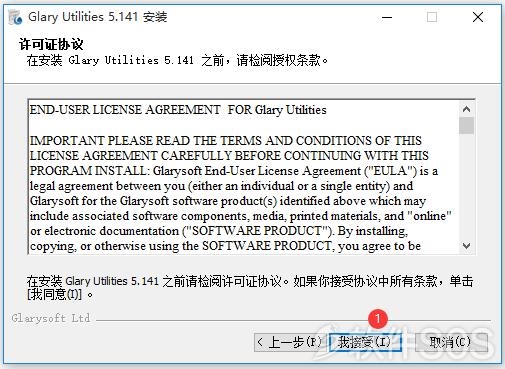The width and height of the screenshot is (505, 369).
Task: Click the END-USER LICENSE AGREEMENT title line
Action: pyautogui.click(x=178, y=110)
